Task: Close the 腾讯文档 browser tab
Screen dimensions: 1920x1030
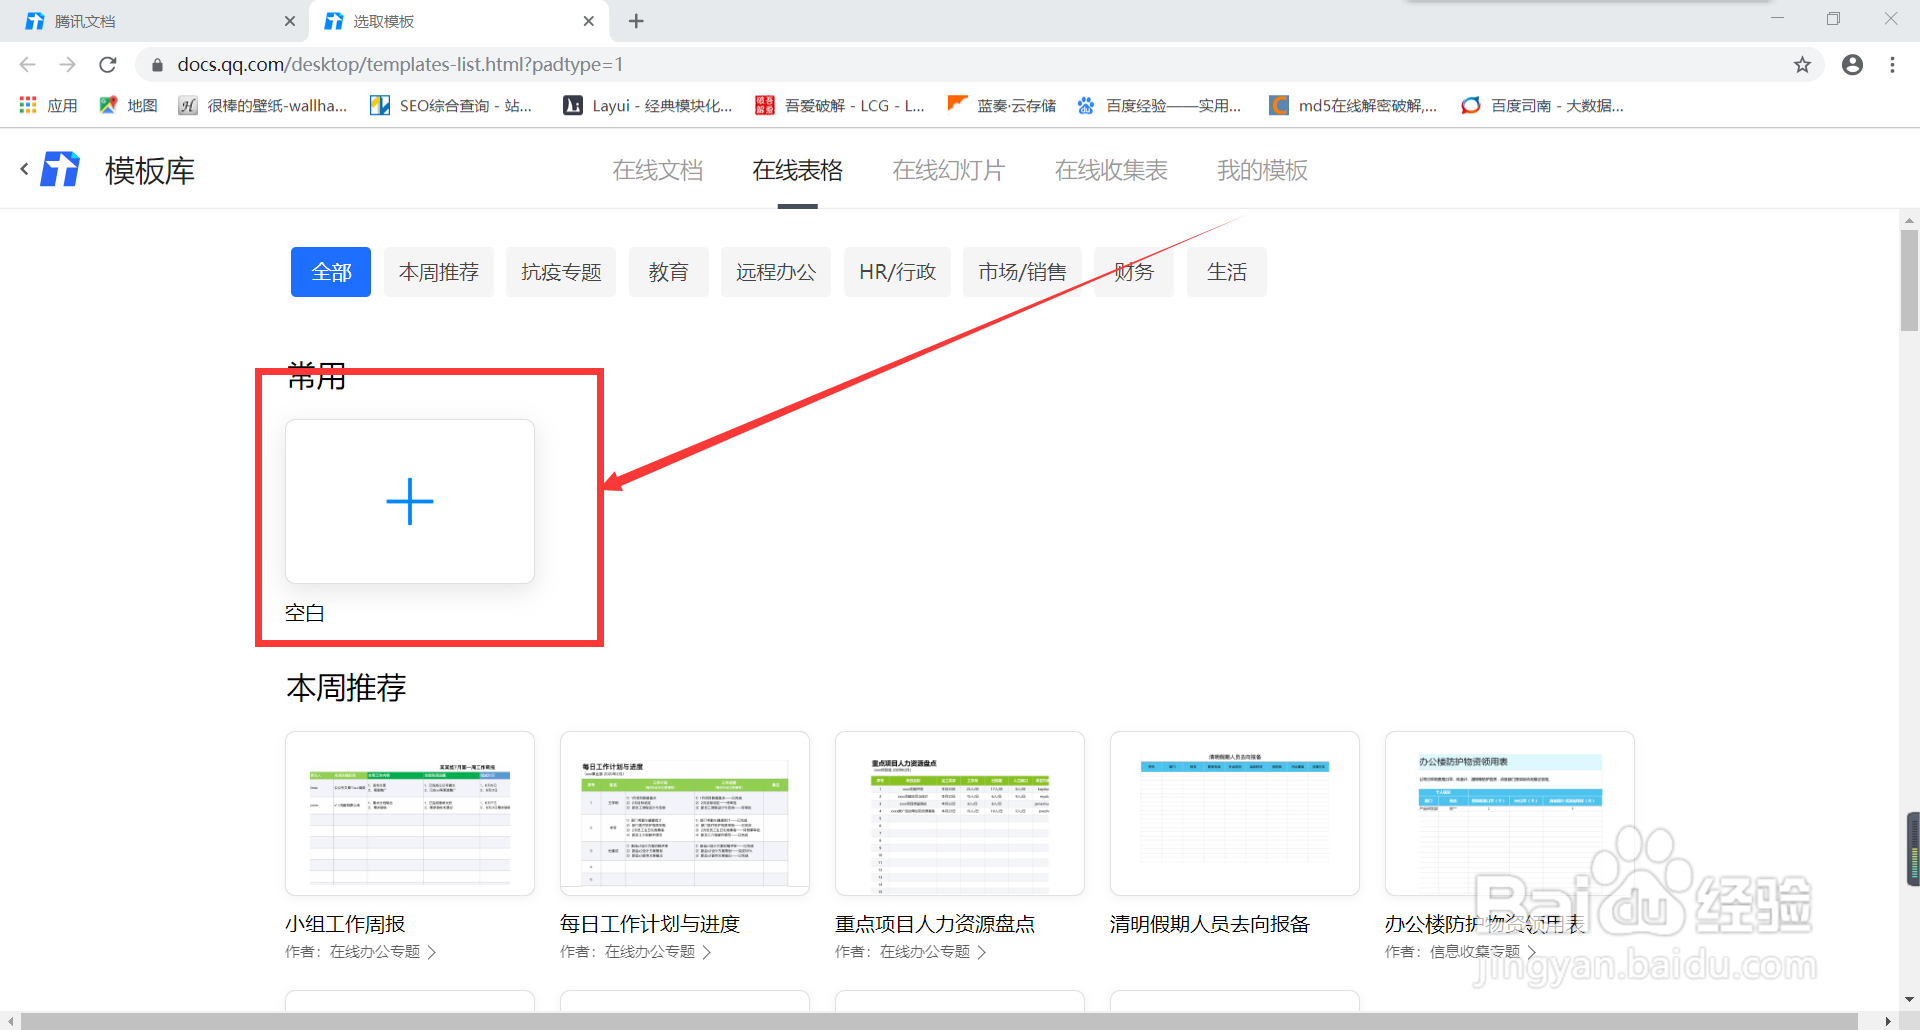Action: coord(290,21)
